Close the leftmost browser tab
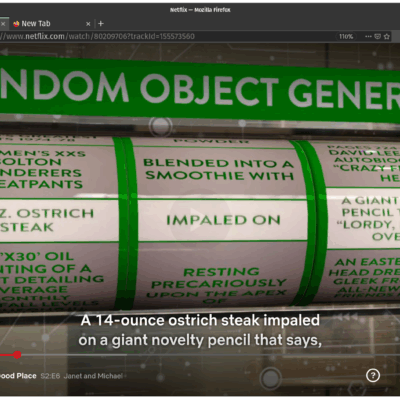Image resolution: width=400 pixels, height=400 pixels. (3, 24)
